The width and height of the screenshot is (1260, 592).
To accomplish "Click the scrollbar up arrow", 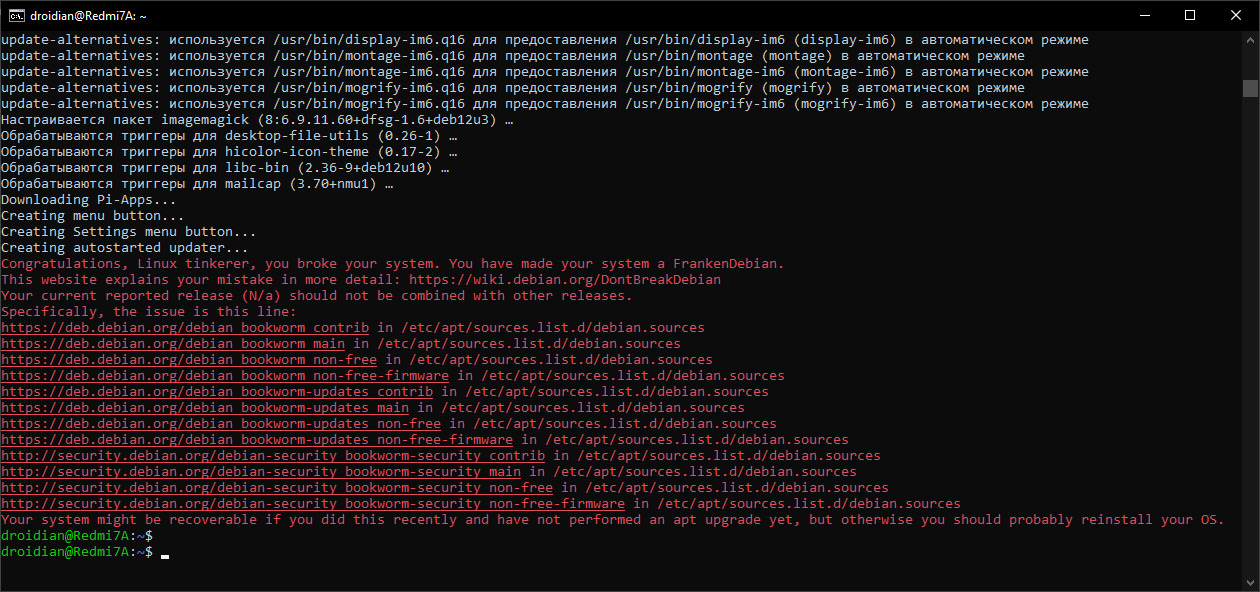I will point(1250,41).
